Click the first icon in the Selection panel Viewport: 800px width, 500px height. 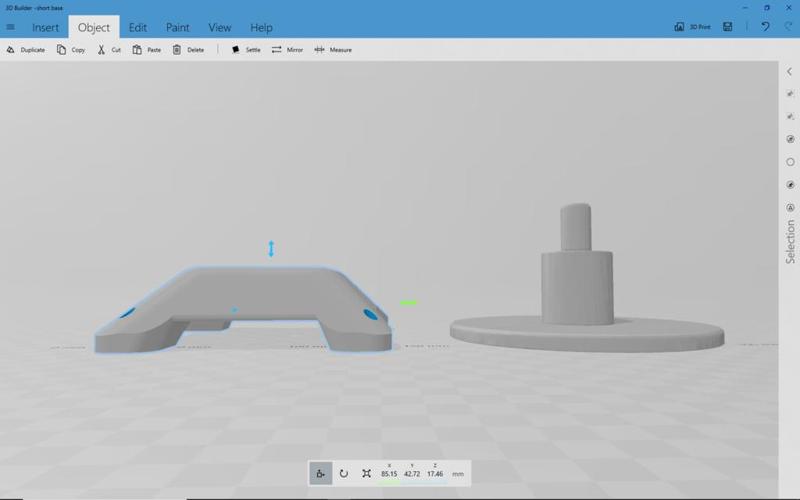click(x=790, y=94)
